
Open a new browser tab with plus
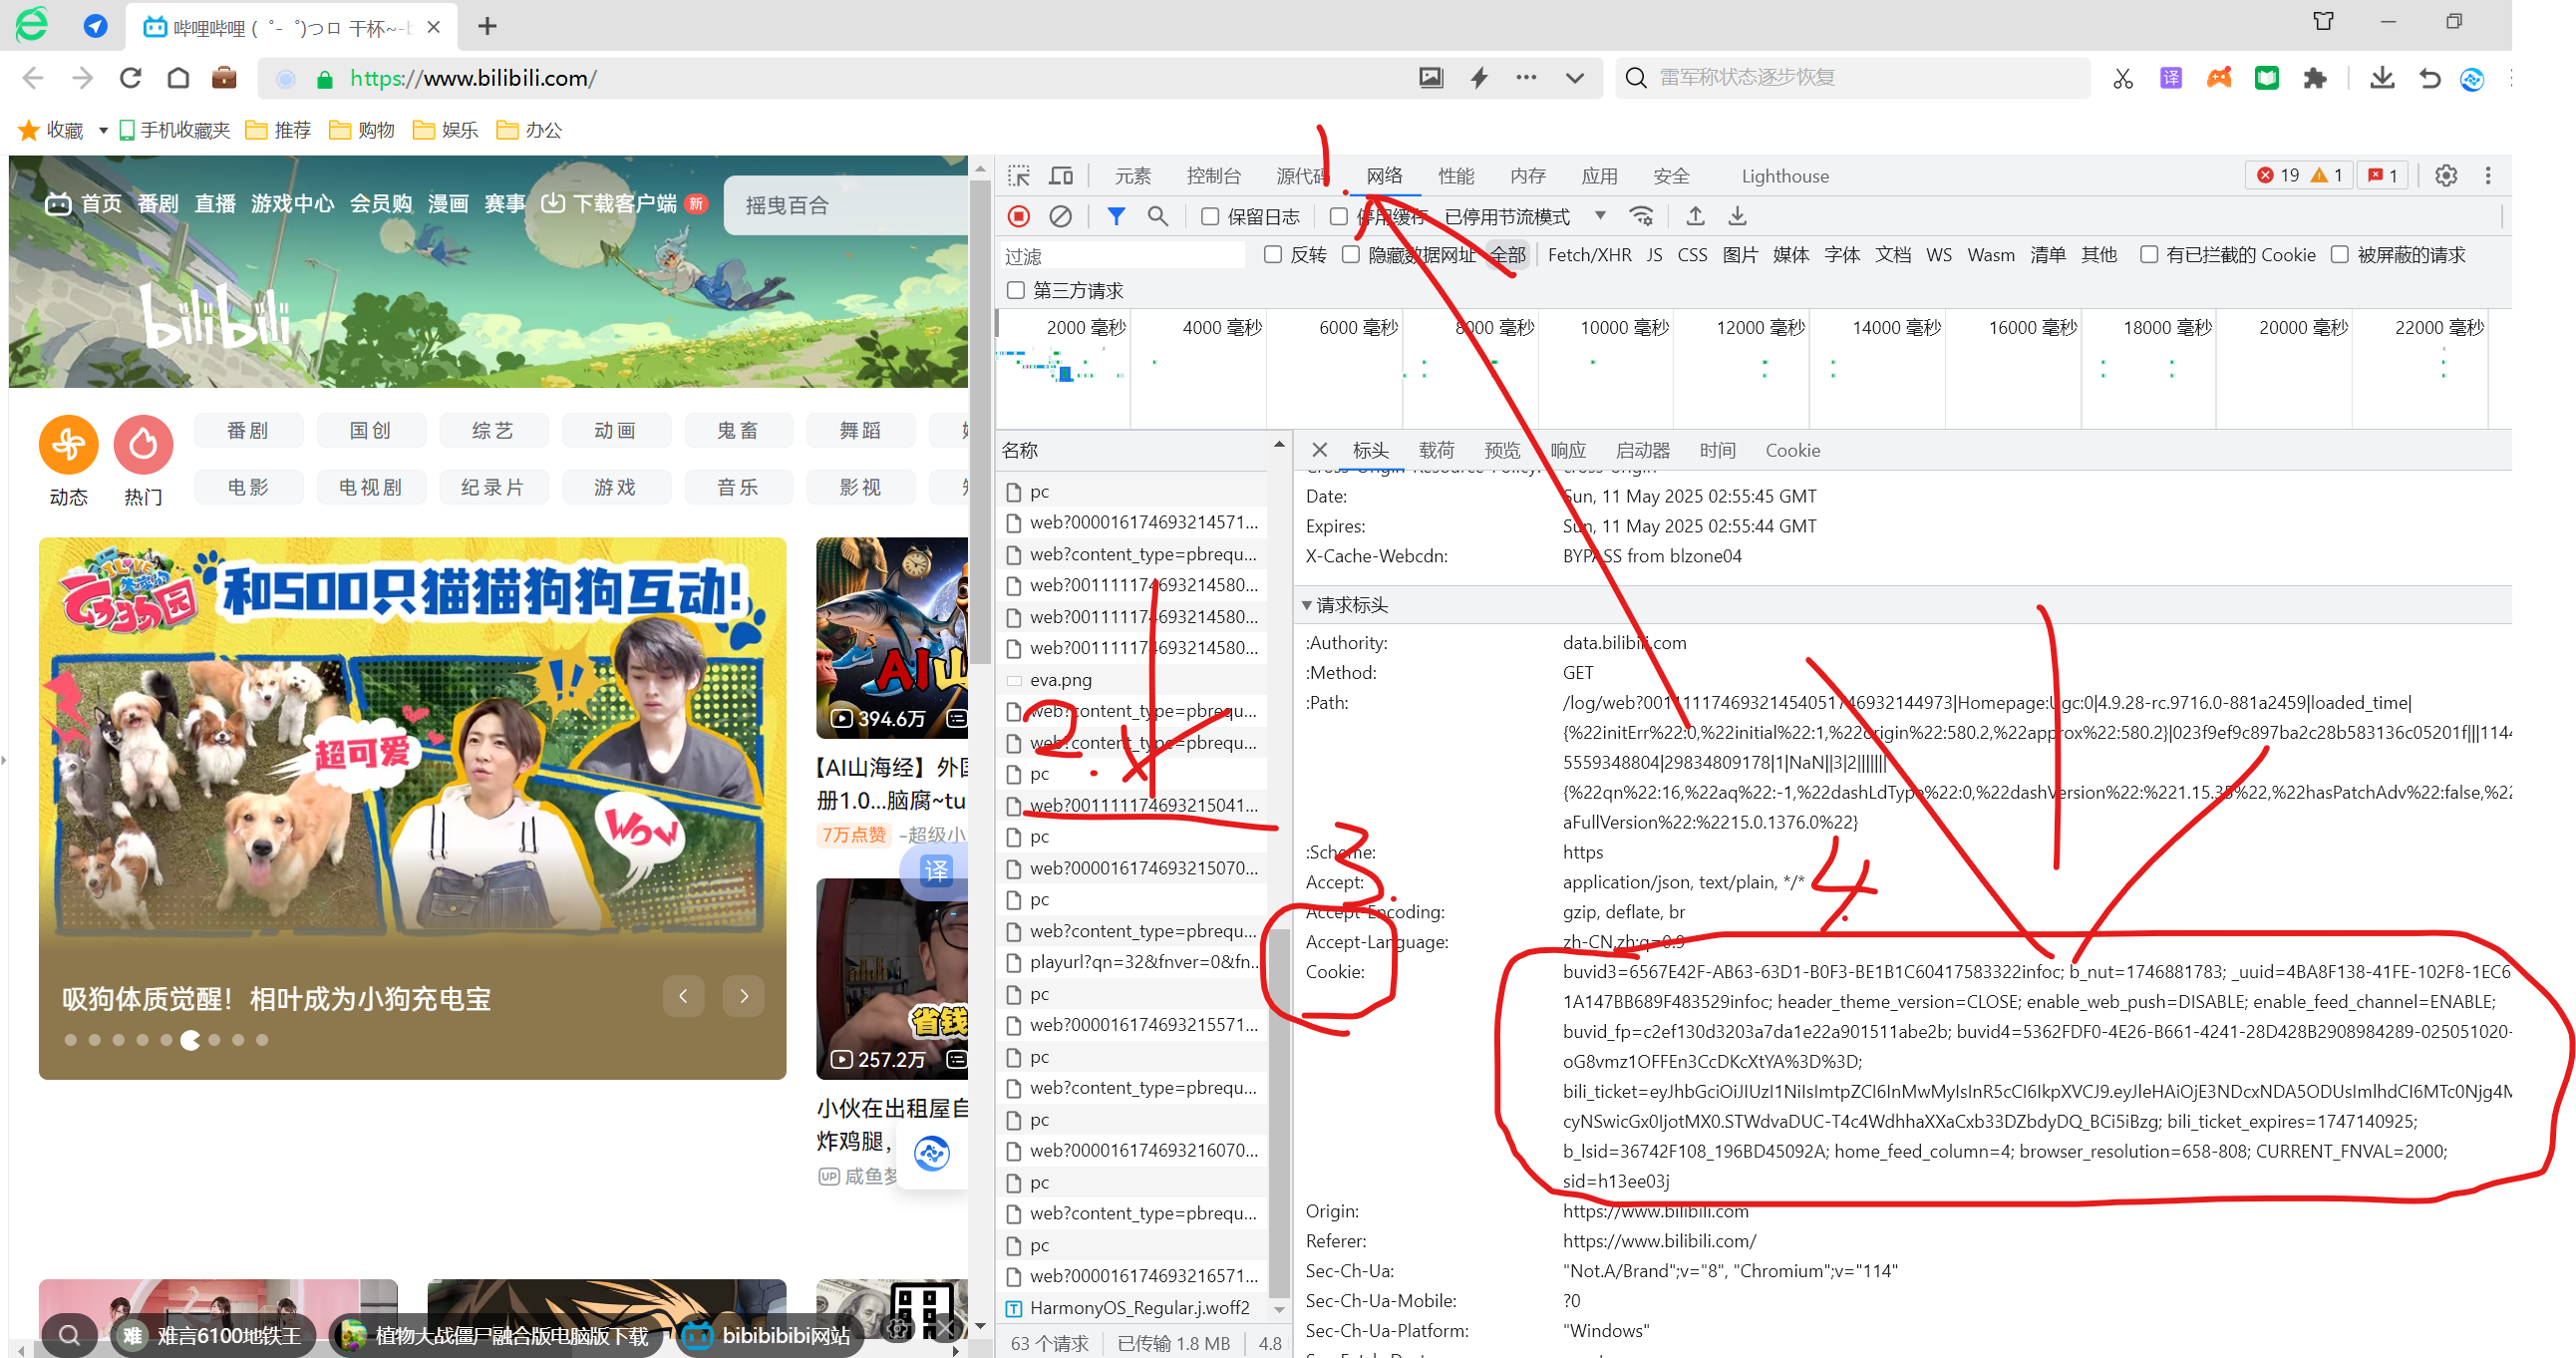coord(487,26)
